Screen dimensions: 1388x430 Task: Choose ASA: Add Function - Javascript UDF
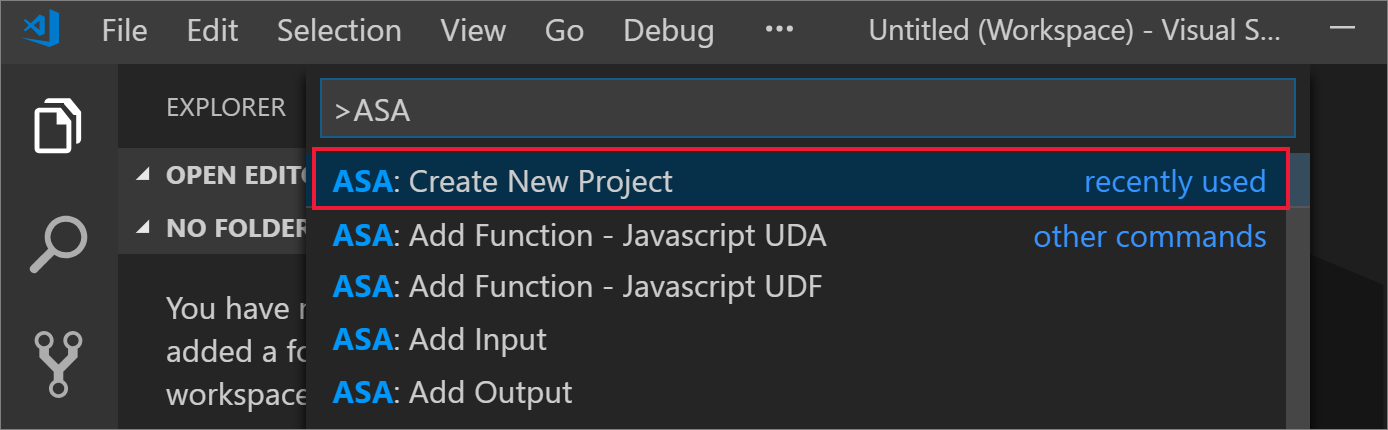point(578,288)
